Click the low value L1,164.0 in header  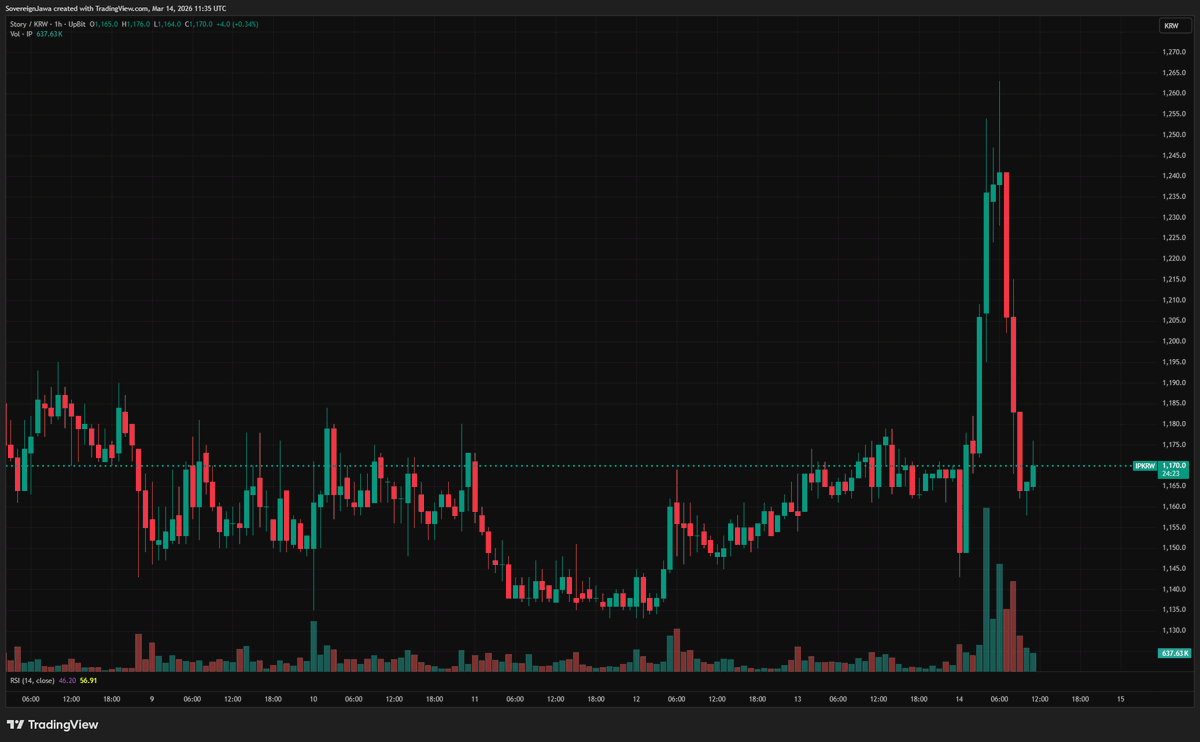167,24
